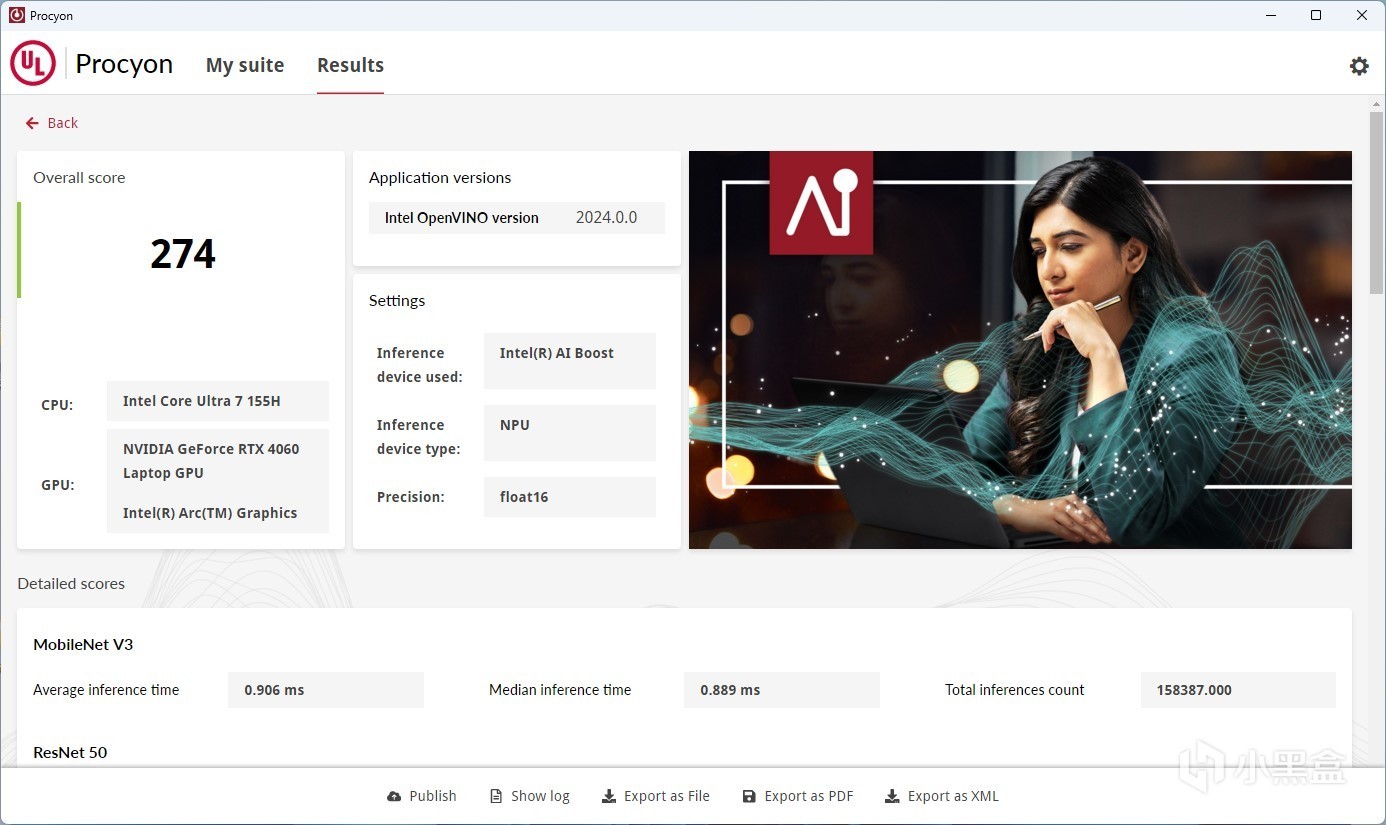Click the UL logo icon

(33, 64)
